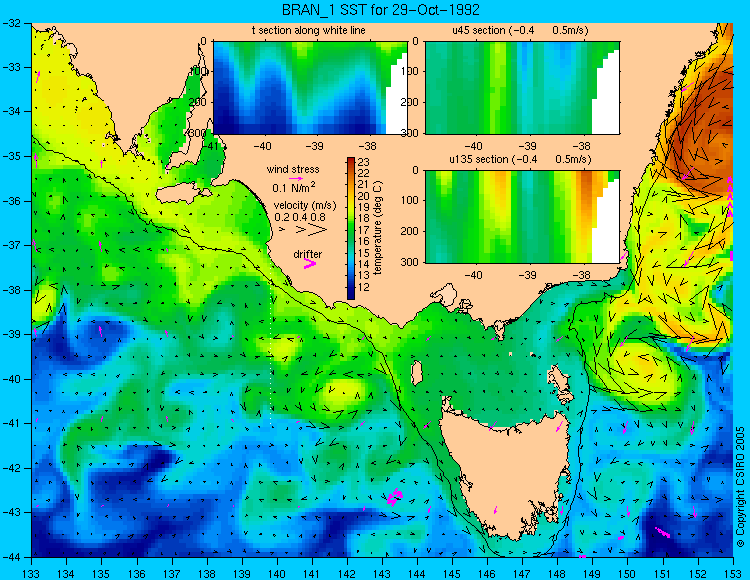This screenshot has height=580, width=750.
Task: Click longitude axis label 133
Action: pyautogui.click(x=32, y=573)
